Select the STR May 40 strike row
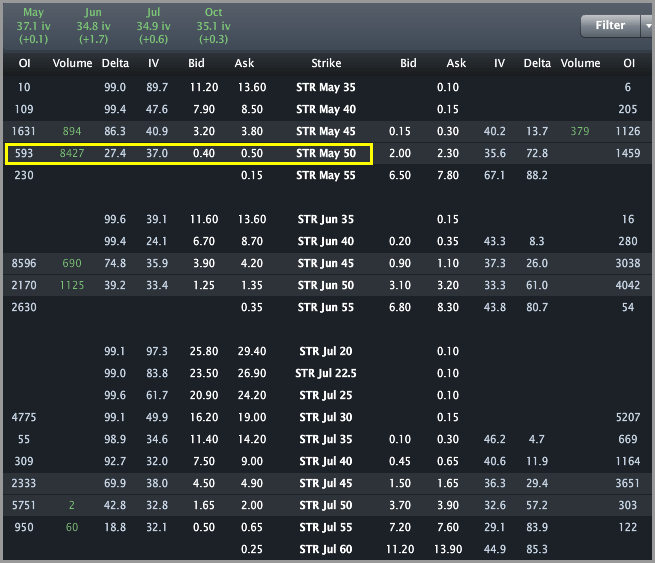 328,109
